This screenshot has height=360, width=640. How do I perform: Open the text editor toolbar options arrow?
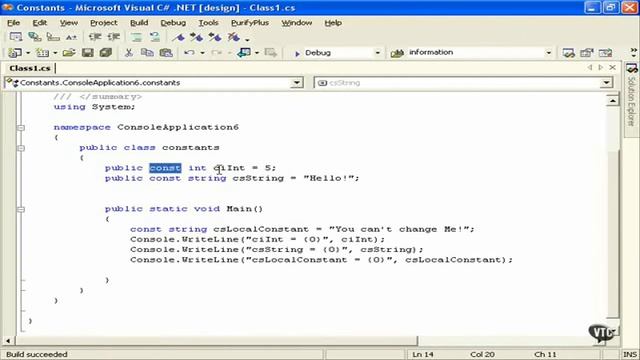coord(247,39)
